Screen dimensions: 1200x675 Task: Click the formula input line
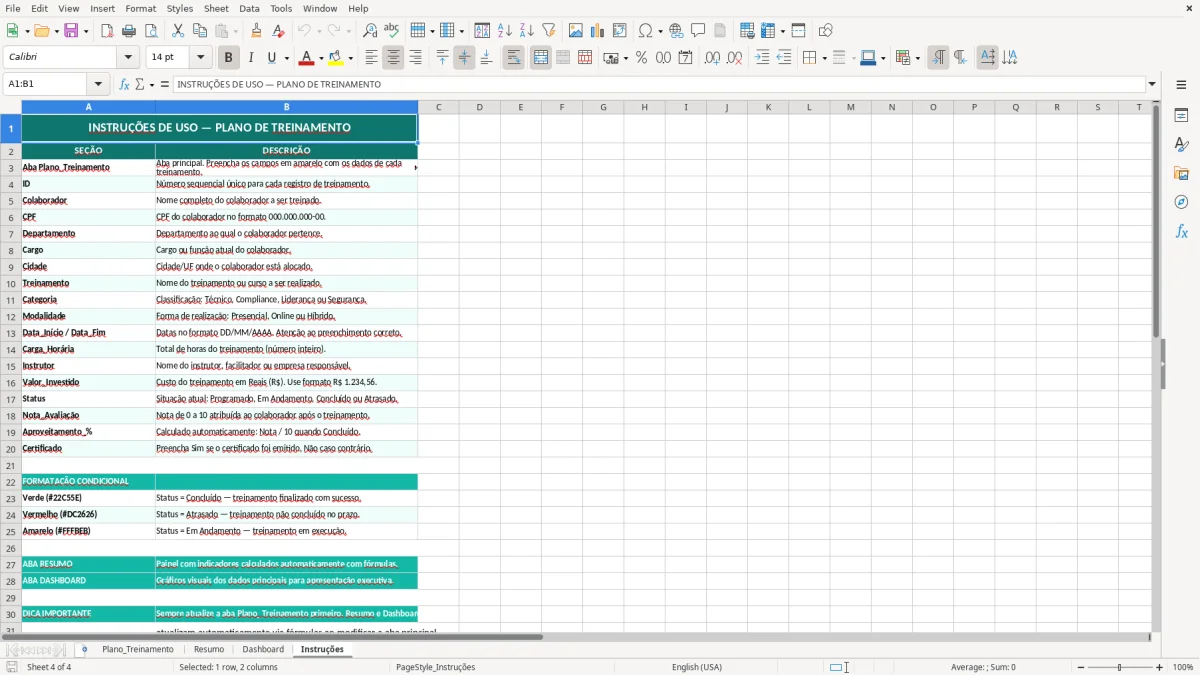[x=659, y=84]
